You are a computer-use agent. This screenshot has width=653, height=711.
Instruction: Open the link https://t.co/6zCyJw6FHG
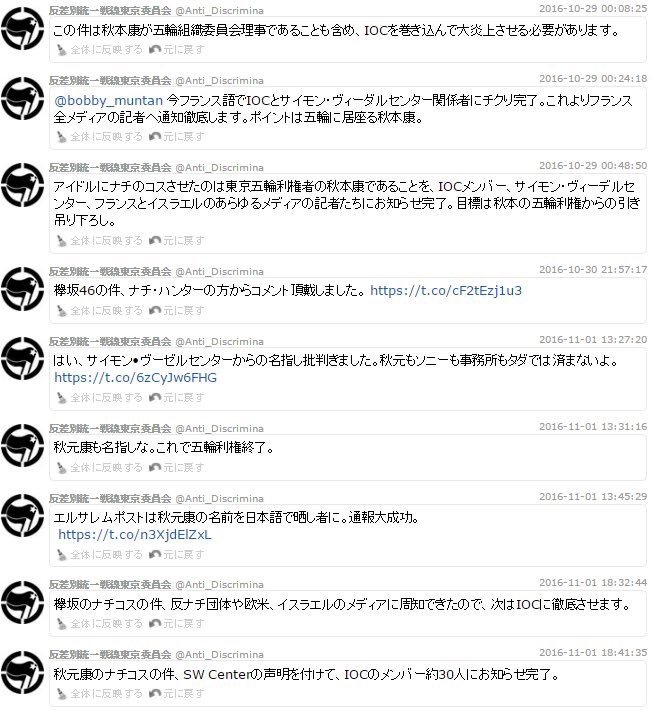[x=135, y=377]
